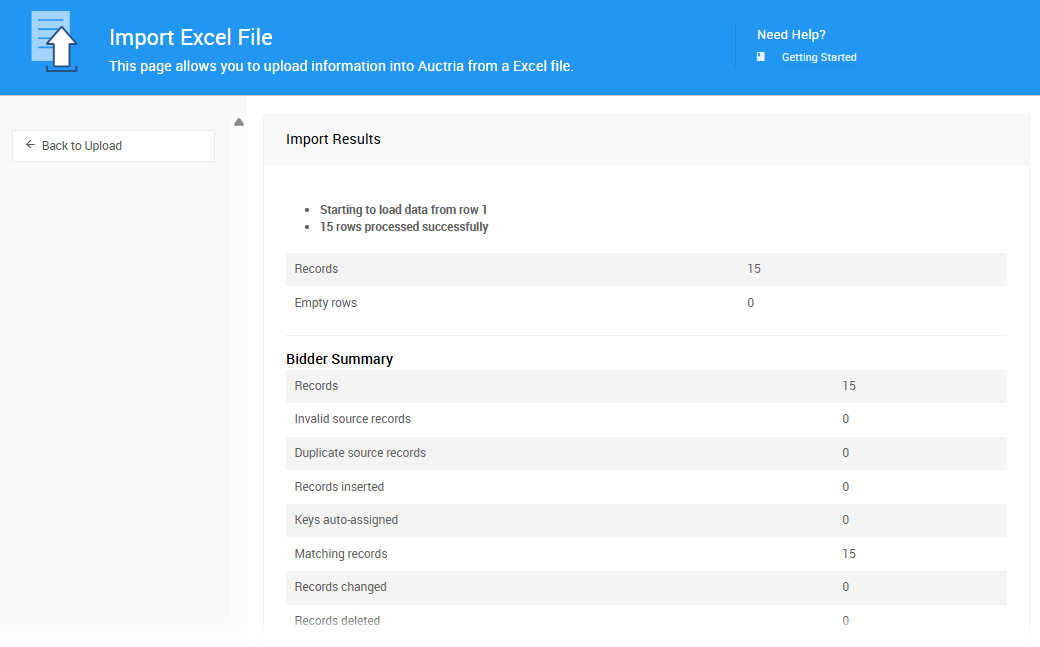Select the Records row showing 15
Image resolution: width=1040 pixels, height=647 pixels.
[647, 268]
